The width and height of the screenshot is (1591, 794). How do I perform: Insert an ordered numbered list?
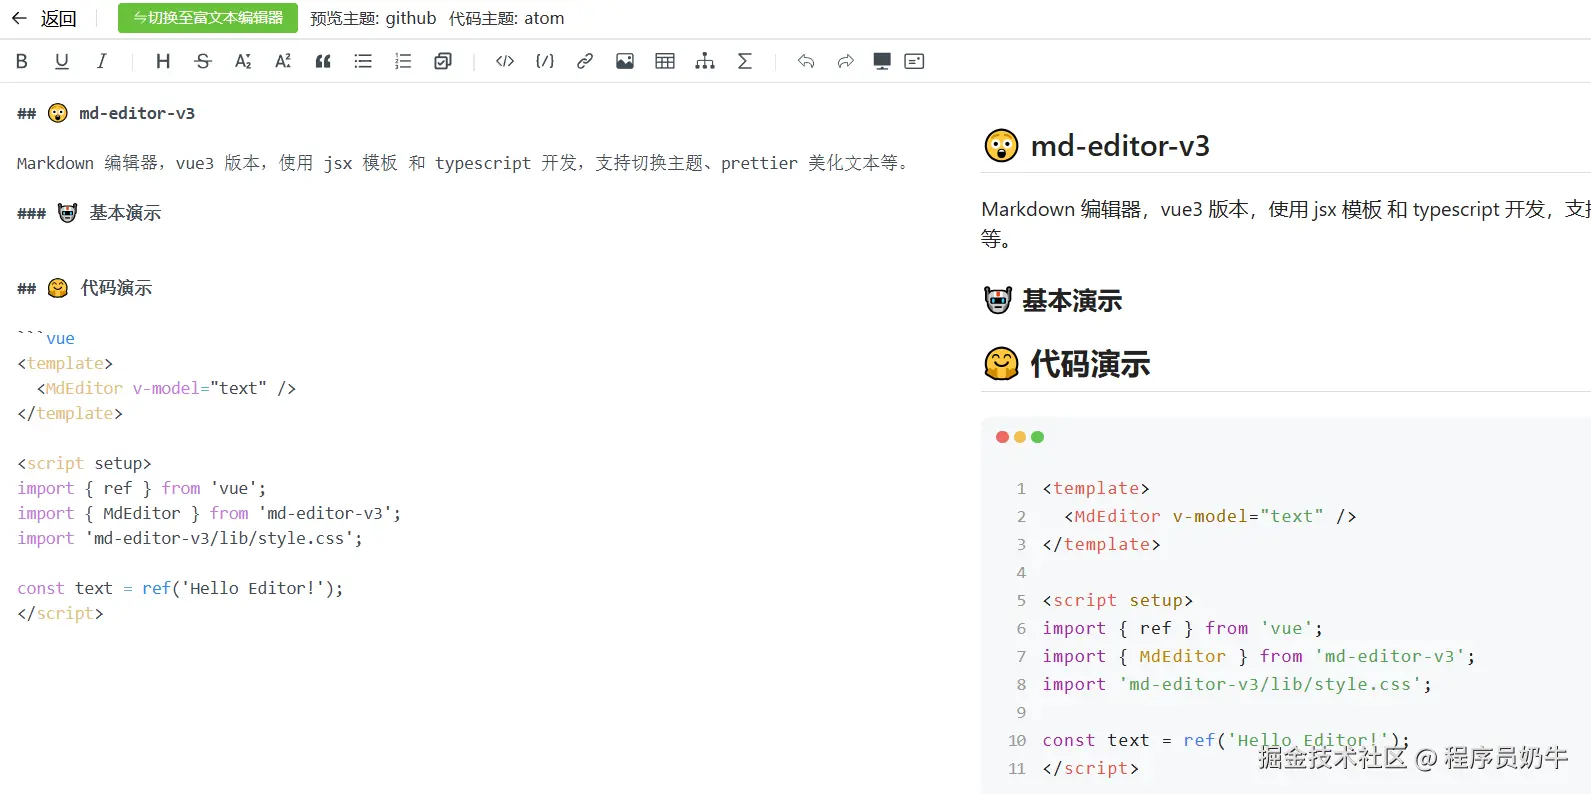(x=403, y=61)
